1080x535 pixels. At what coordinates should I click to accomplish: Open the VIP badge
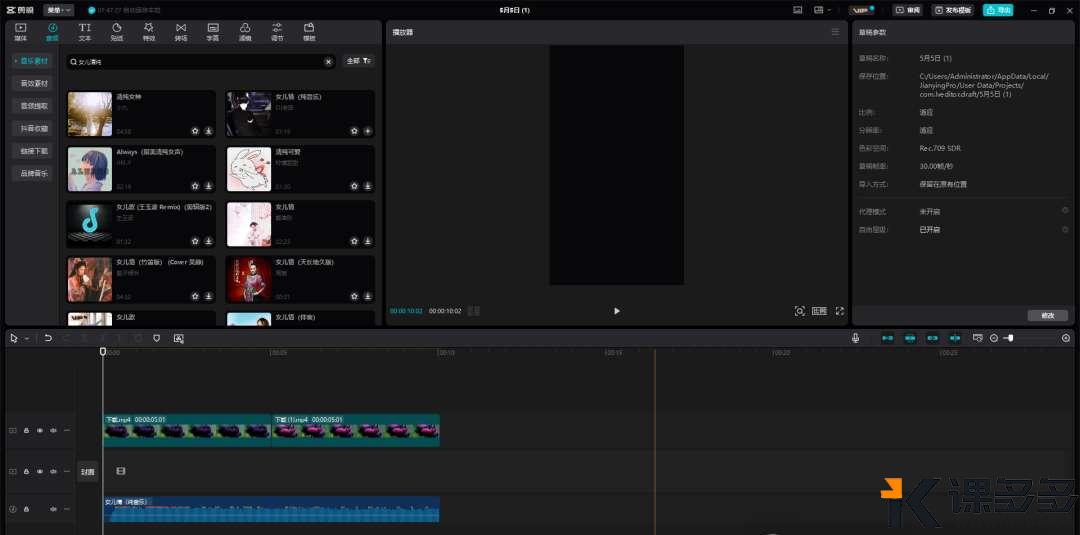click(x=862, y=10)
